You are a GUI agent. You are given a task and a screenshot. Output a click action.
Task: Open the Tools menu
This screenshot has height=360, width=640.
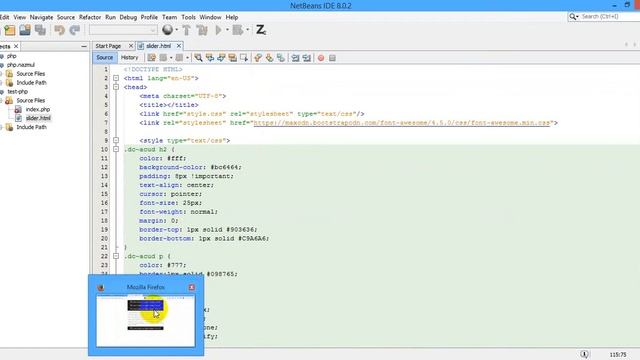(x=188, y=17)
